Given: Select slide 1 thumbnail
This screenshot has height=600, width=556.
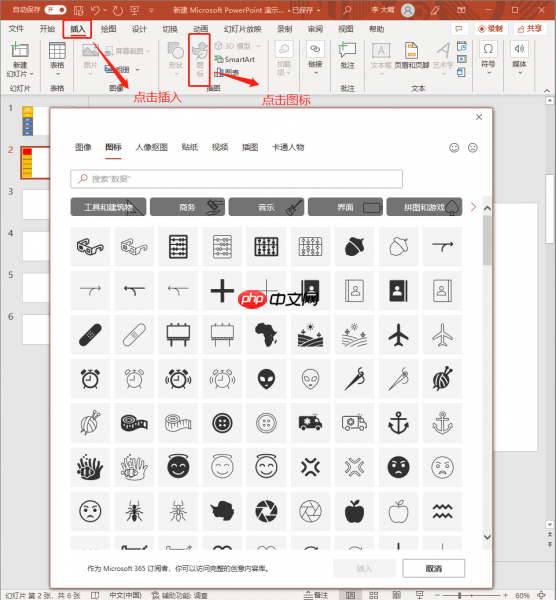Looking at the screenshot, I should pyautogui.click(x=36, y=121).
